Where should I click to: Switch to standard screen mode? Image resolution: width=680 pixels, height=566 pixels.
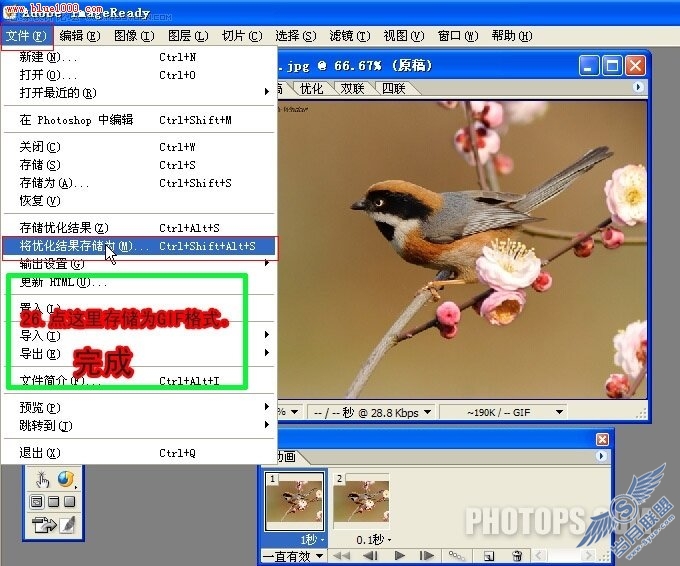click(x=37, y=502)
